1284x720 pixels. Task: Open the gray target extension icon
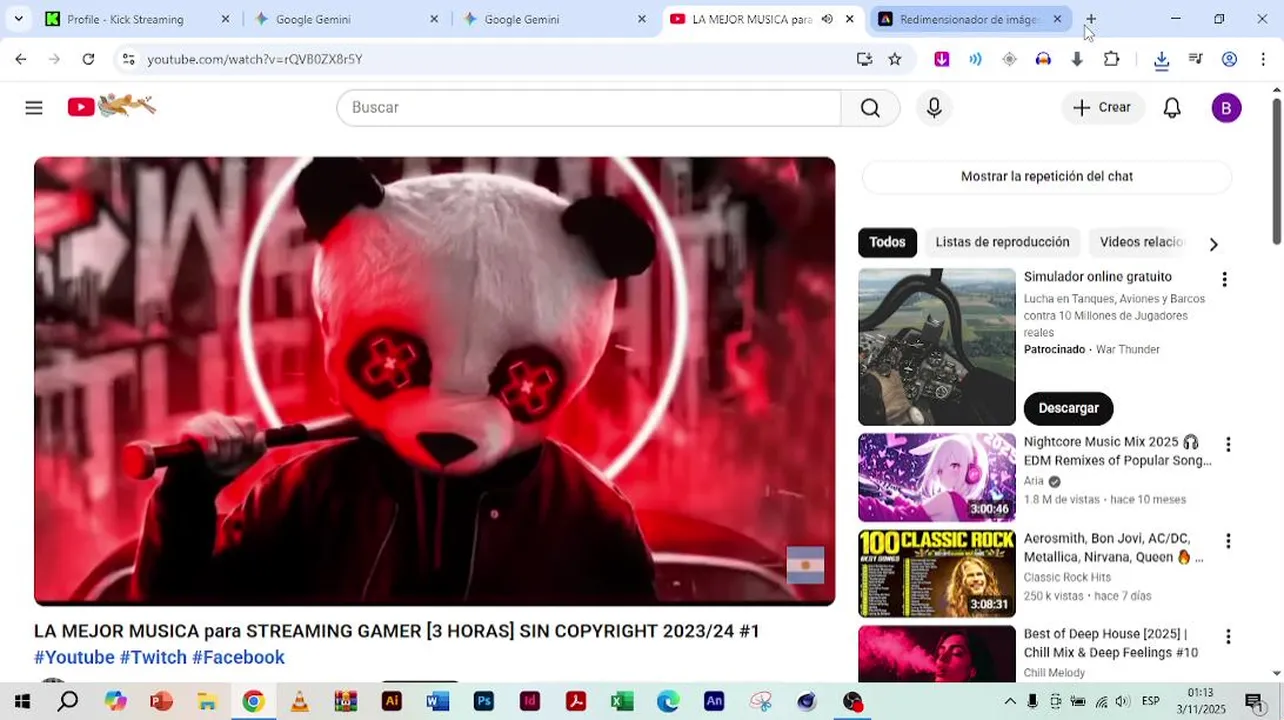click(x=1009, y=59)
